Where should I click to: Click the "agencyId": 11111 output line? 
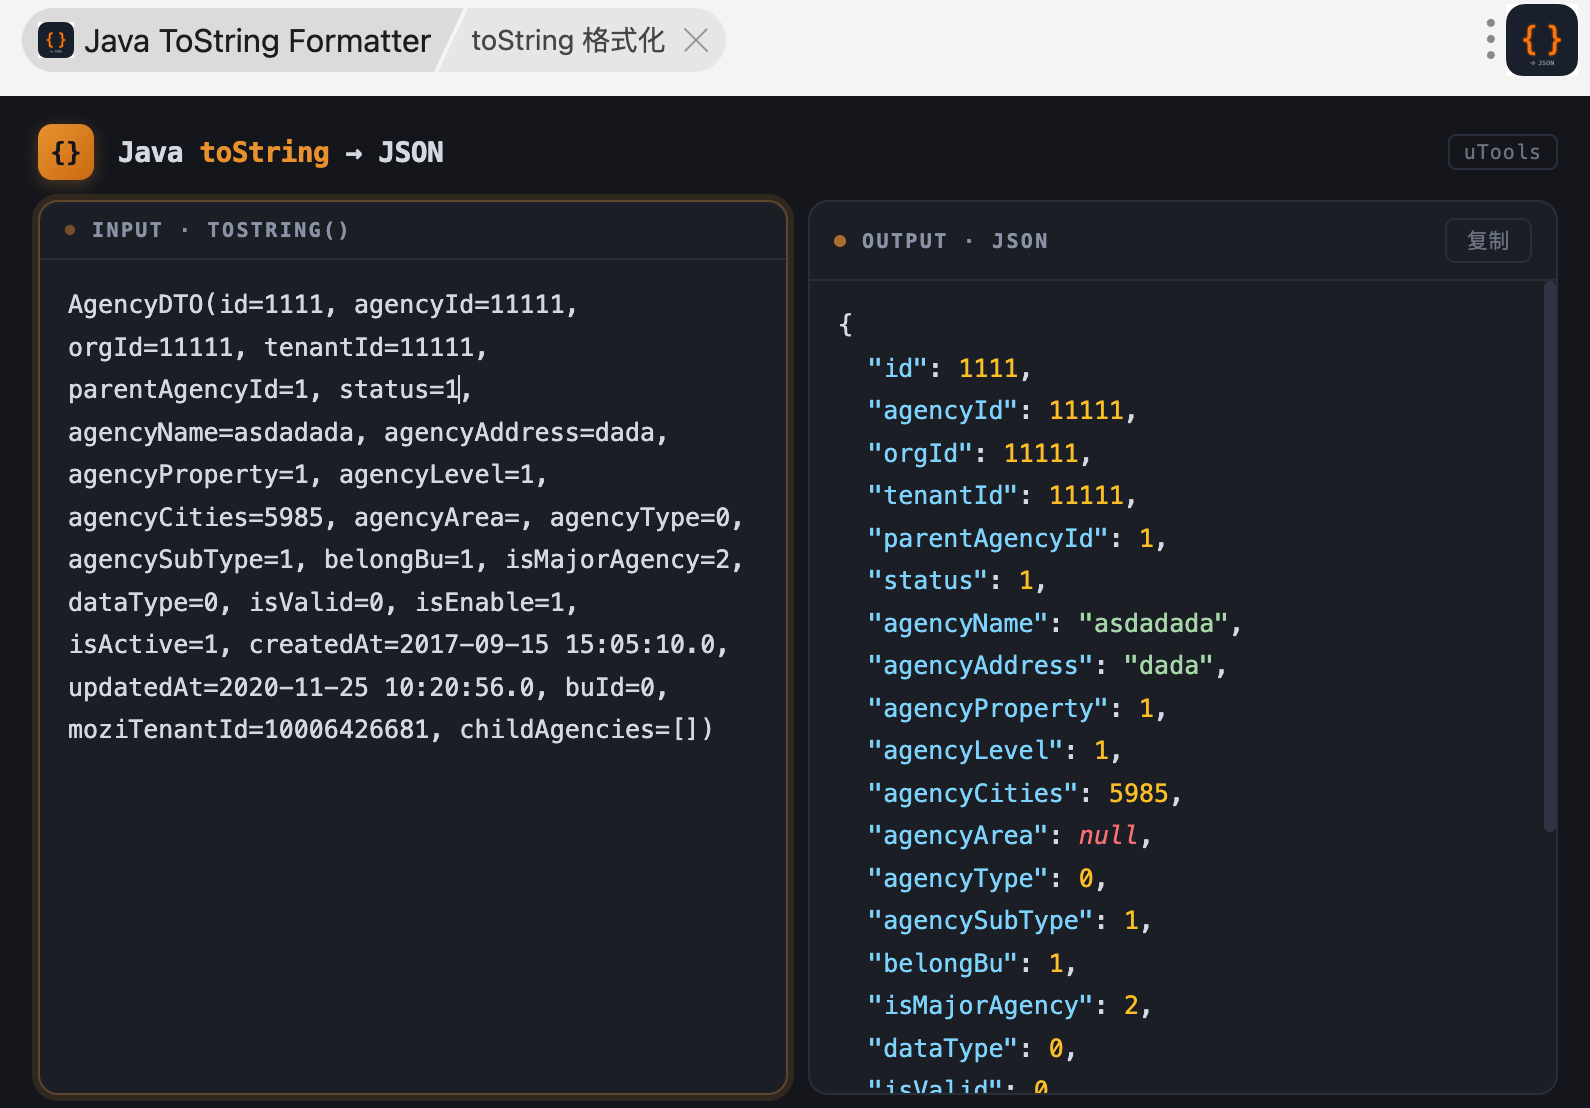(x=1003, y=410)
